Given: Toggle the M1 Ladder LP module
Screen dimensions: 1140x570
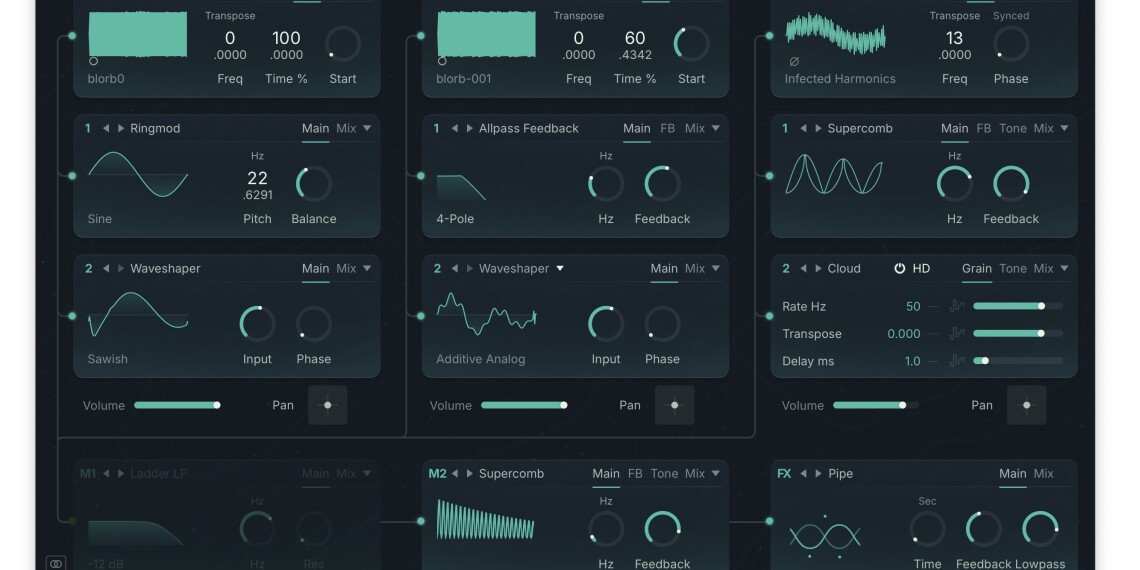Looking at the screenshot, I should pos(88,474).
